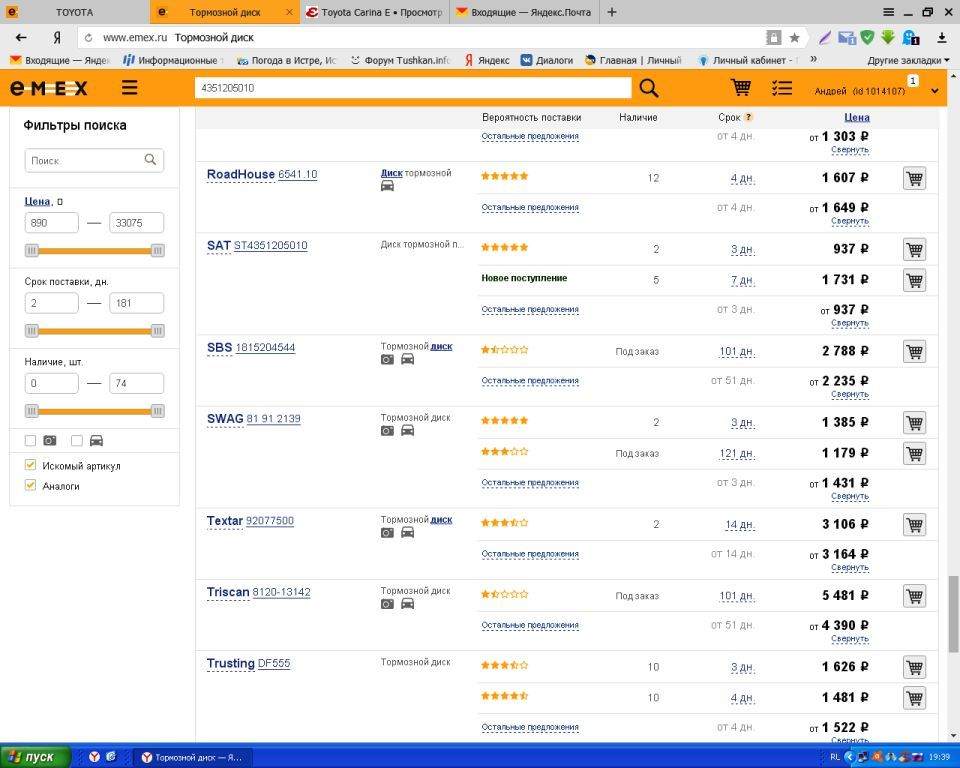Open Другие закладки bookmarks dropdown
The image size is (960, 768).
pos(908,60)
